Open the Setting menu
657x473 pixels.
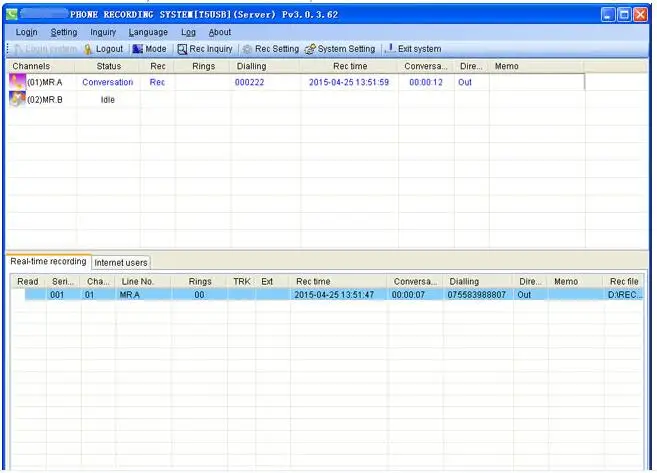click(x=64, y=32)
